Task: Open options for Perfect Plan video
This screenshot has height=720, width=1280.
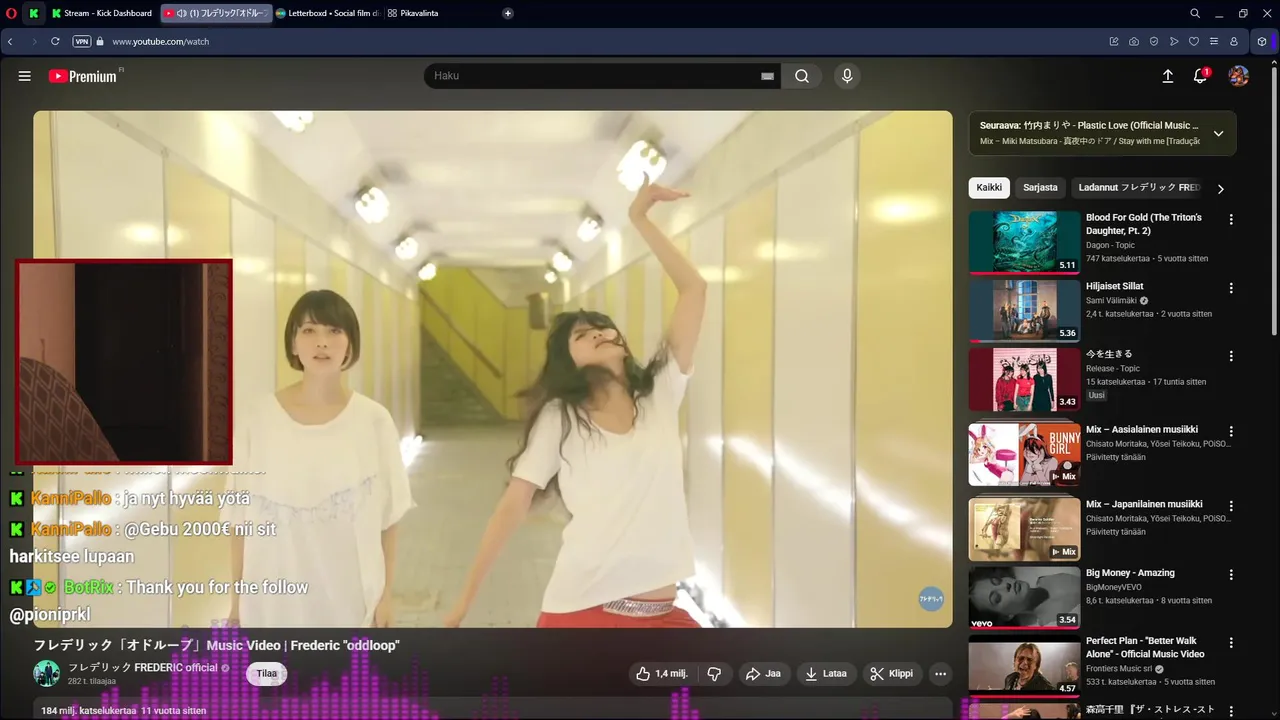Action: click(1231, 643)
